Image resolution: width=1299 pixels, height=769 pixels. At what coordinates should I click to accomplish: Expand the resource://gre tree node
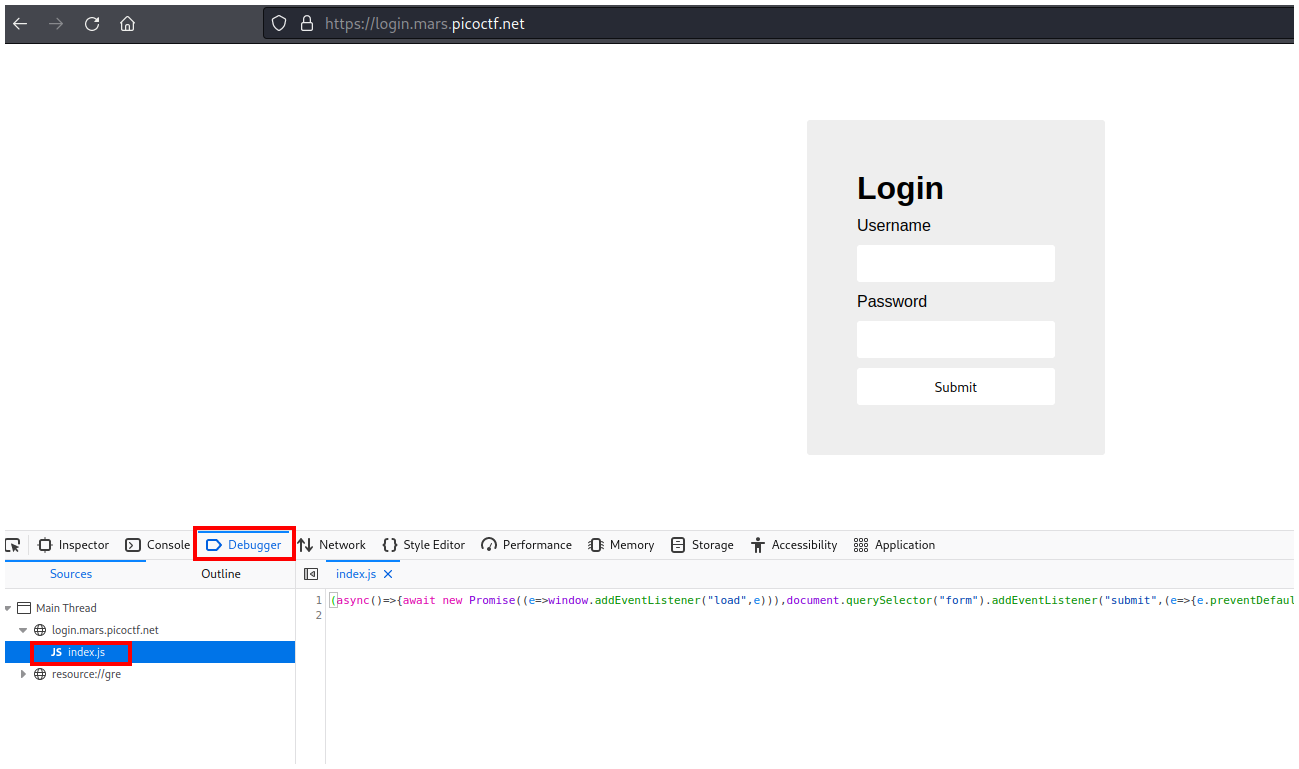pyautogui.click(x=23, y=674)
